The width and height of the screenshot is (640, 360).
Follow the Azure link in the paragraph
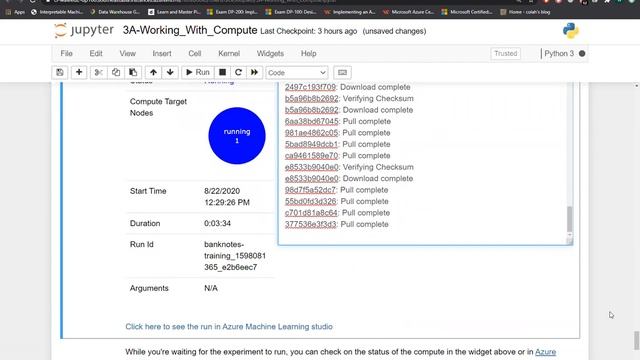(545, 352)
